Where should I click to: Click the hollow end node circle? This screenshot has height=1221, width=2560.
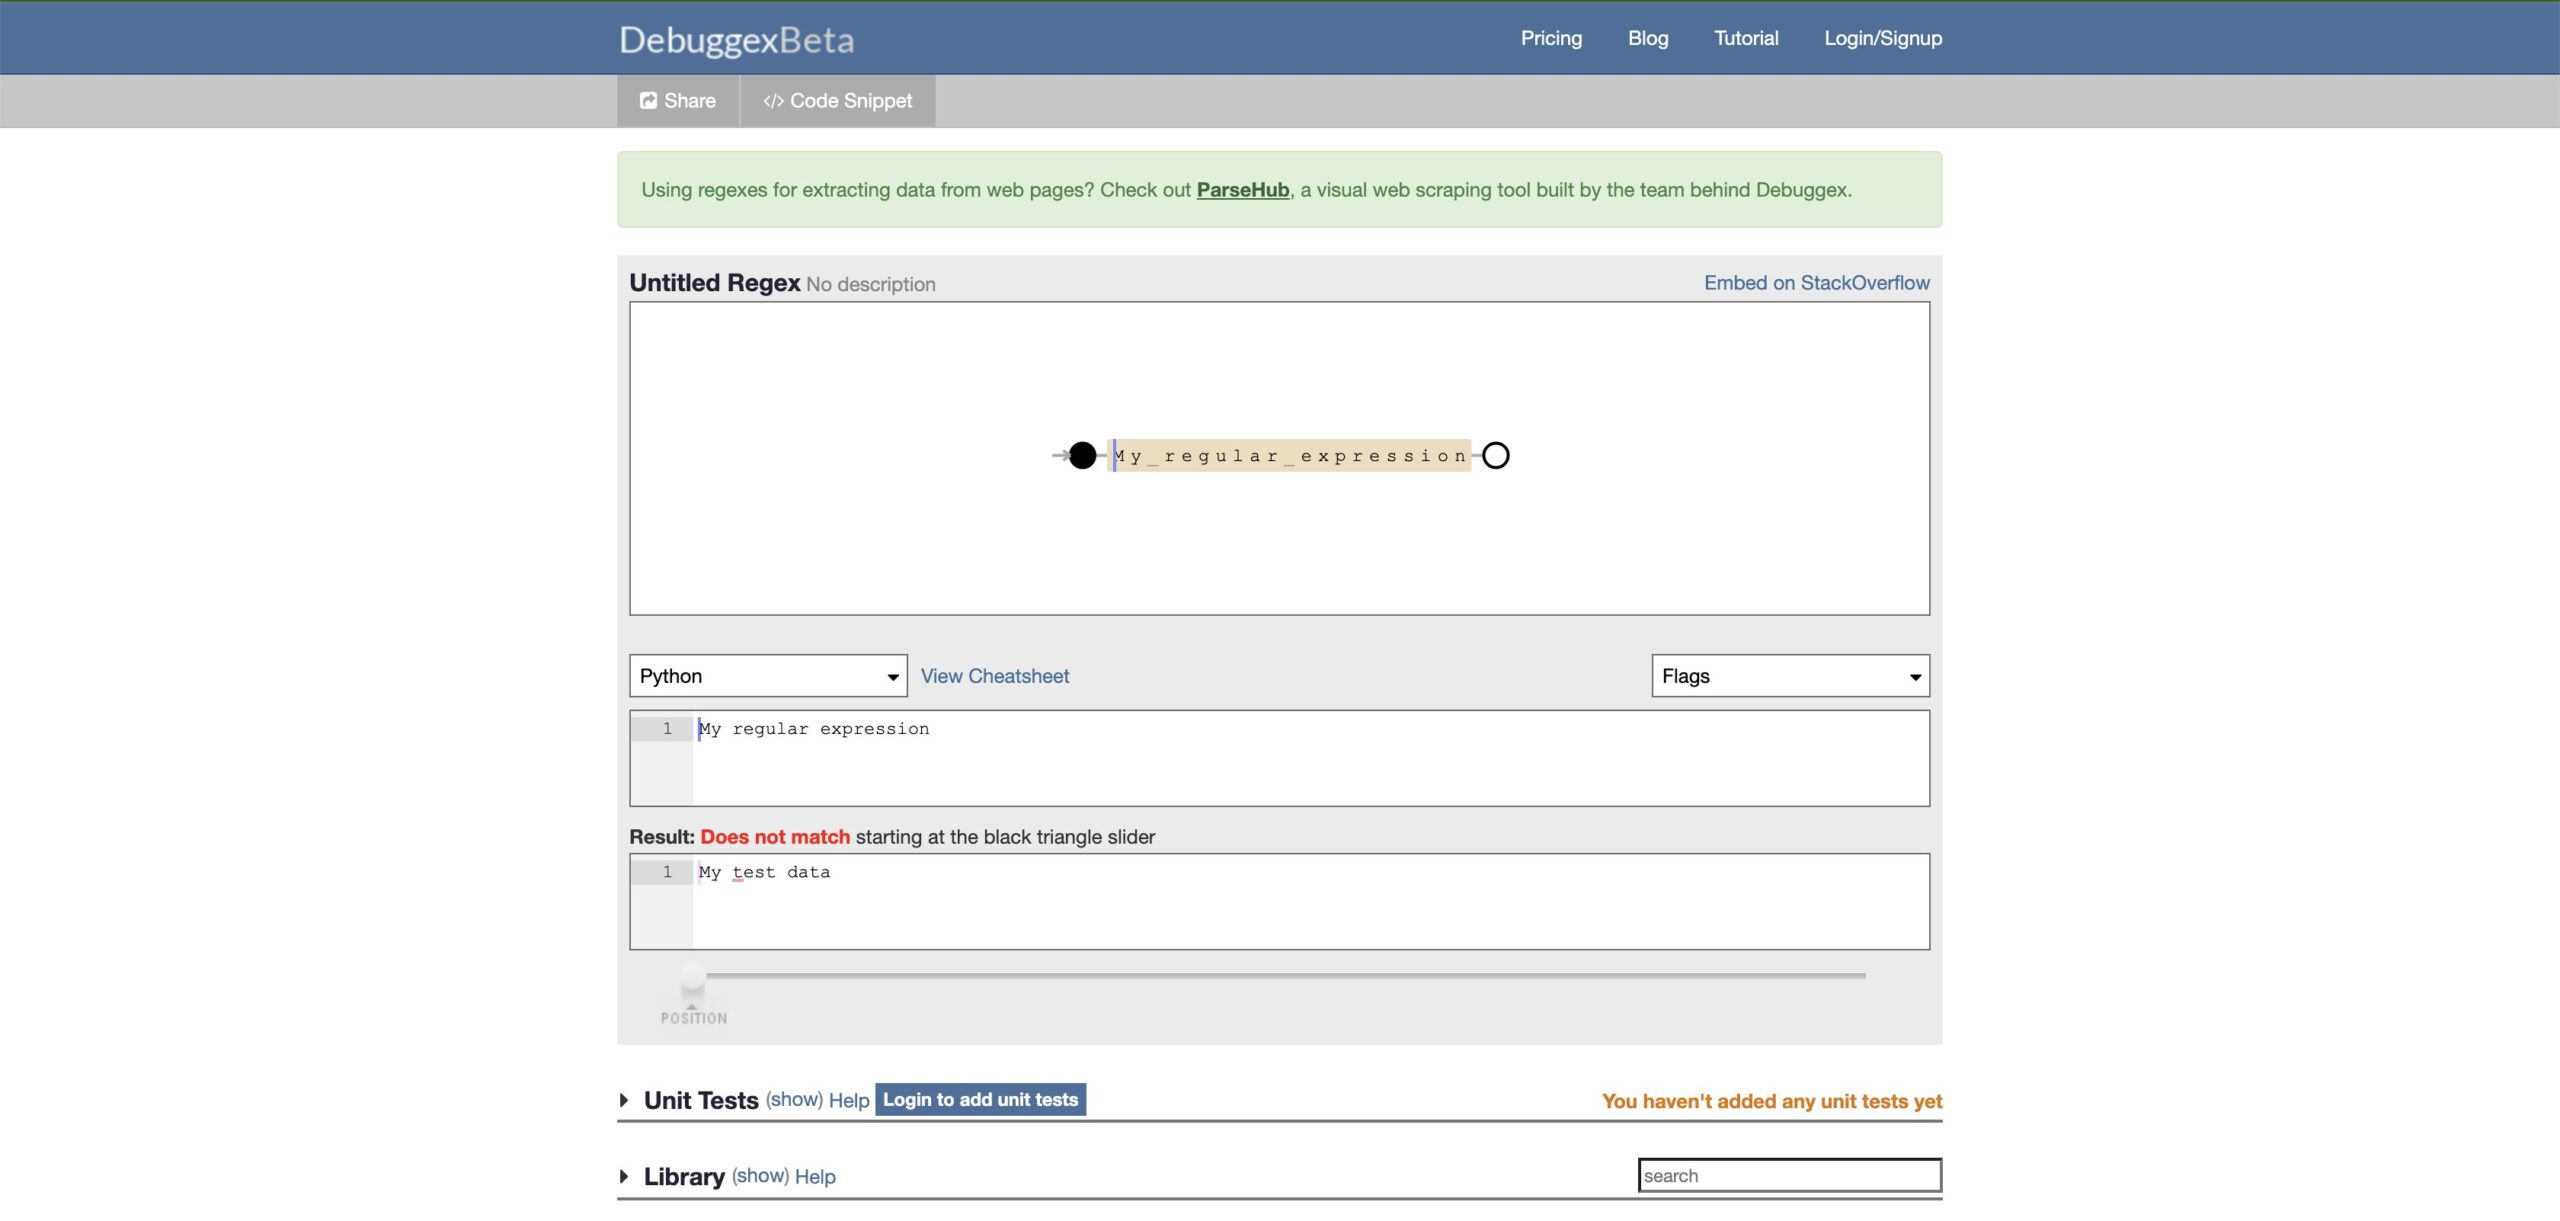point(1495,456)
